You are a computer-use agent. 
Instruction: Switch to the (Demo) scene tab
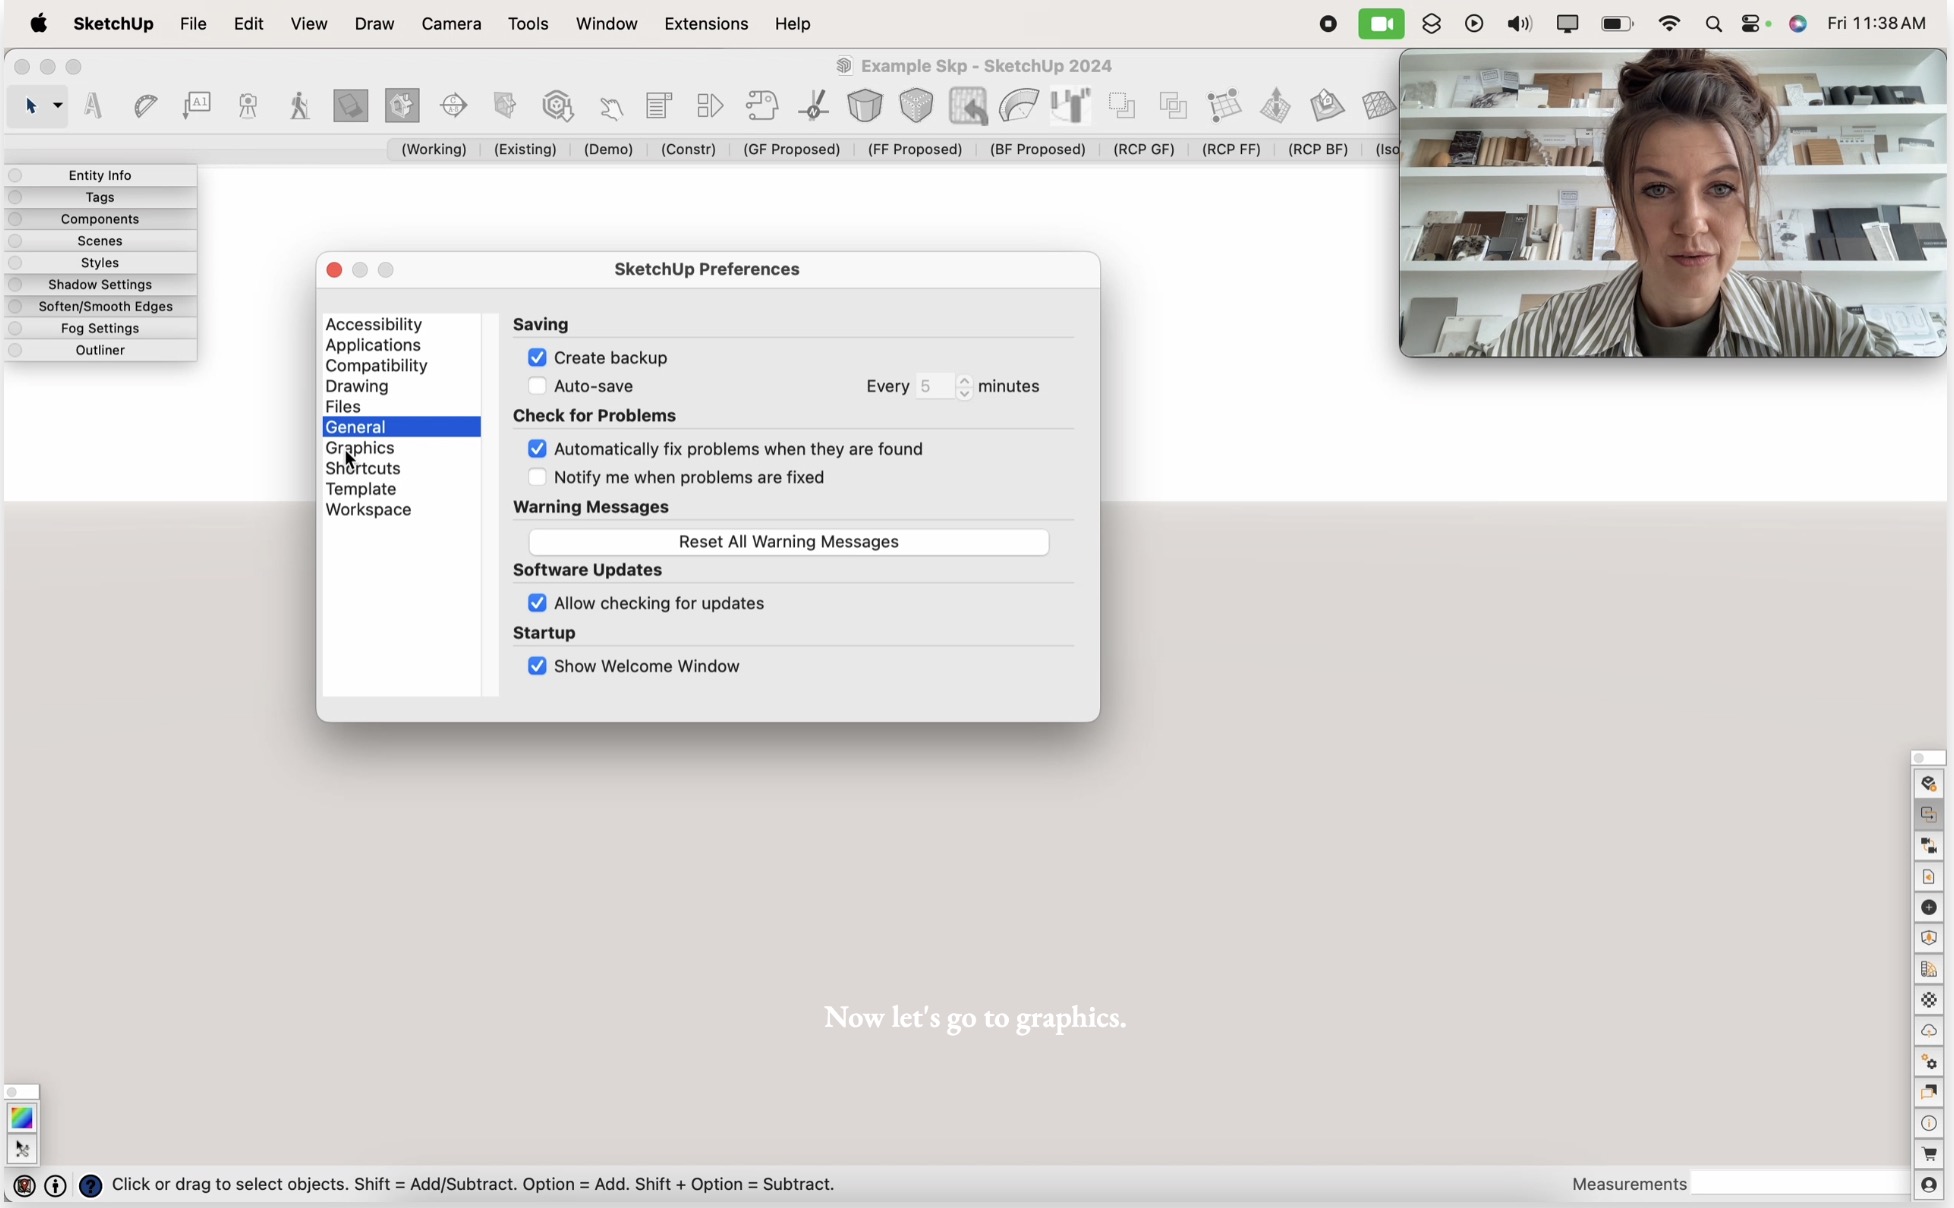(607, 149)
